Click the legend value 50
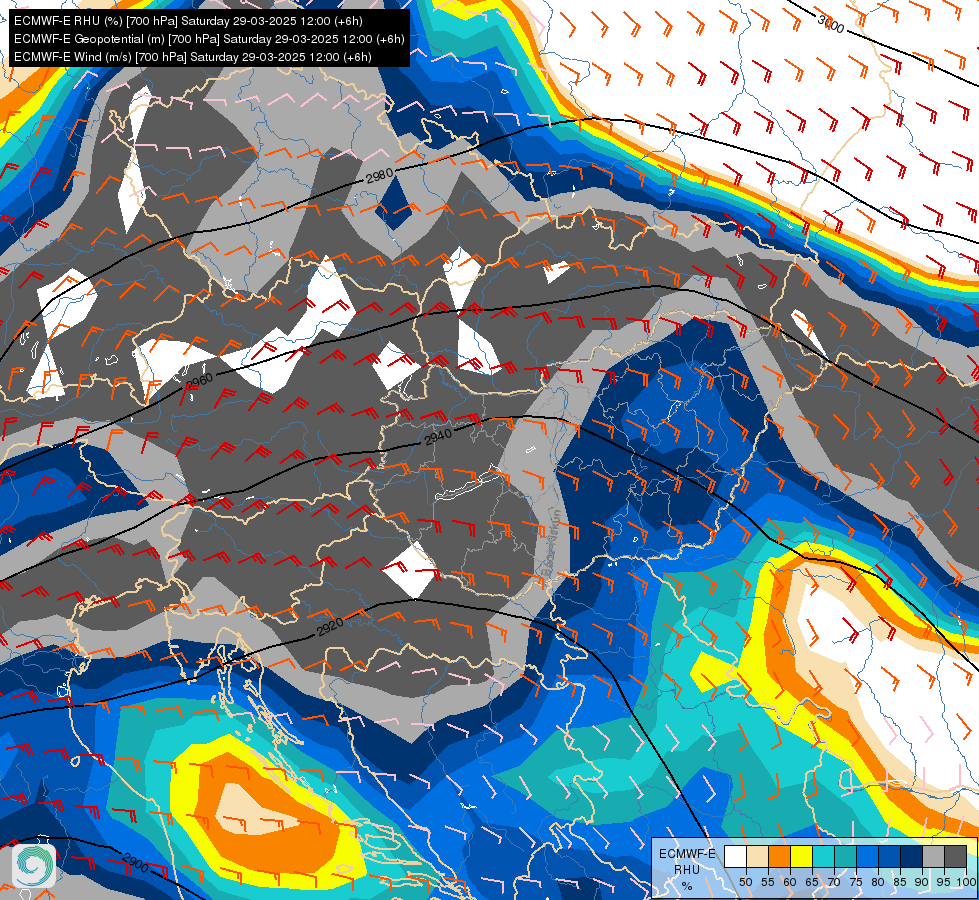The image size is (979, 900). point(745,882)
